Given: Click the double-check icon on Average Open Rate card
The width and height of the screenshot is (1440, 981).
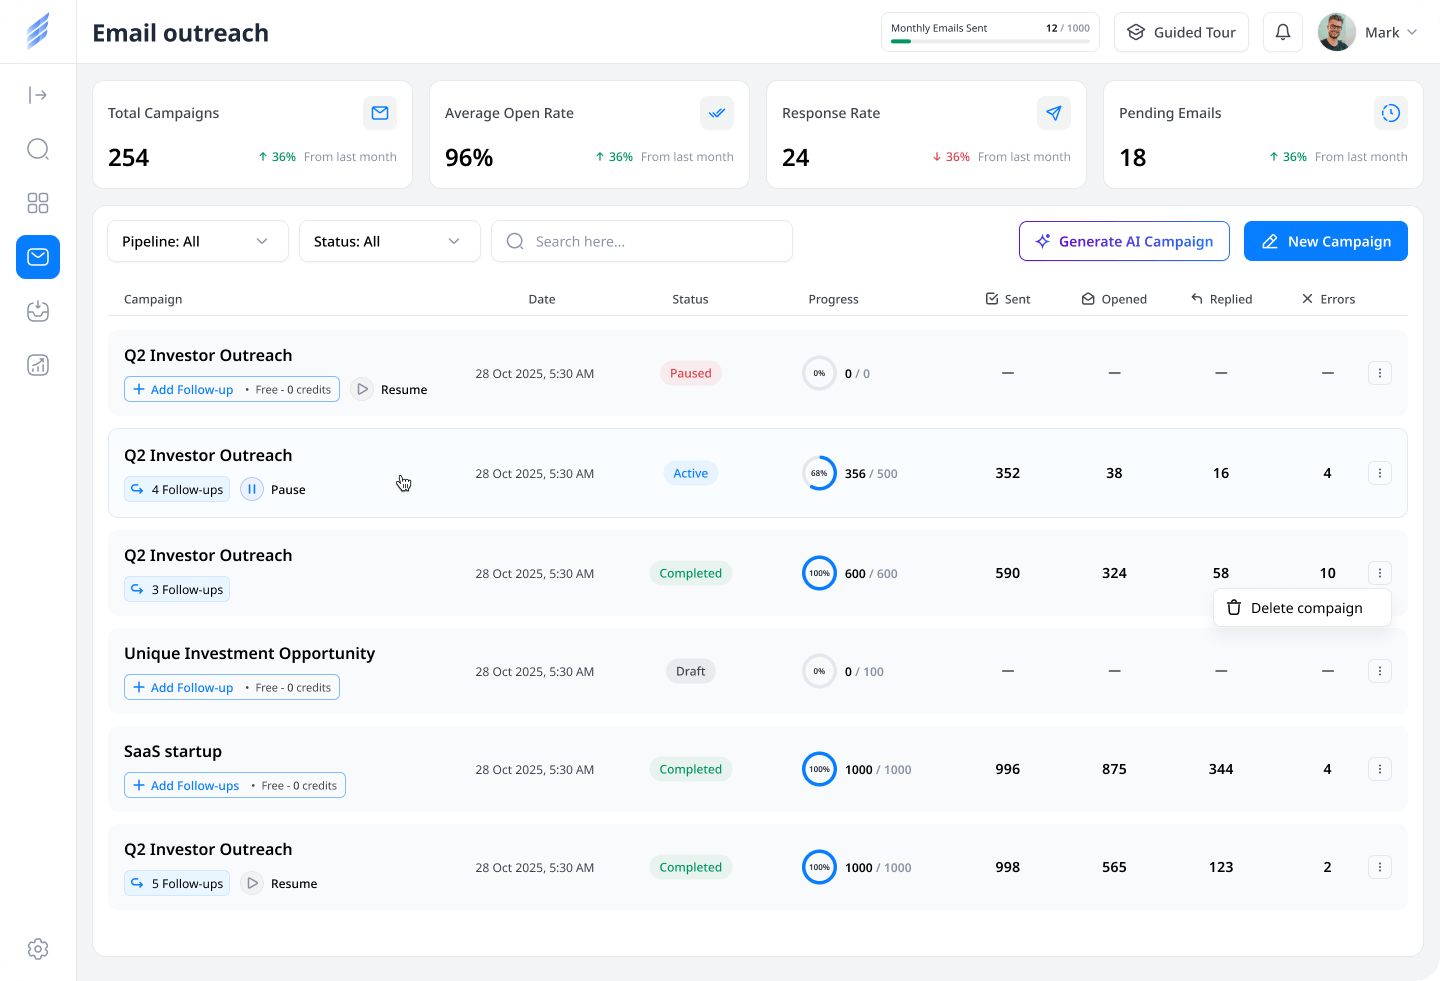Looking at the screenshot, I should 717,113.
